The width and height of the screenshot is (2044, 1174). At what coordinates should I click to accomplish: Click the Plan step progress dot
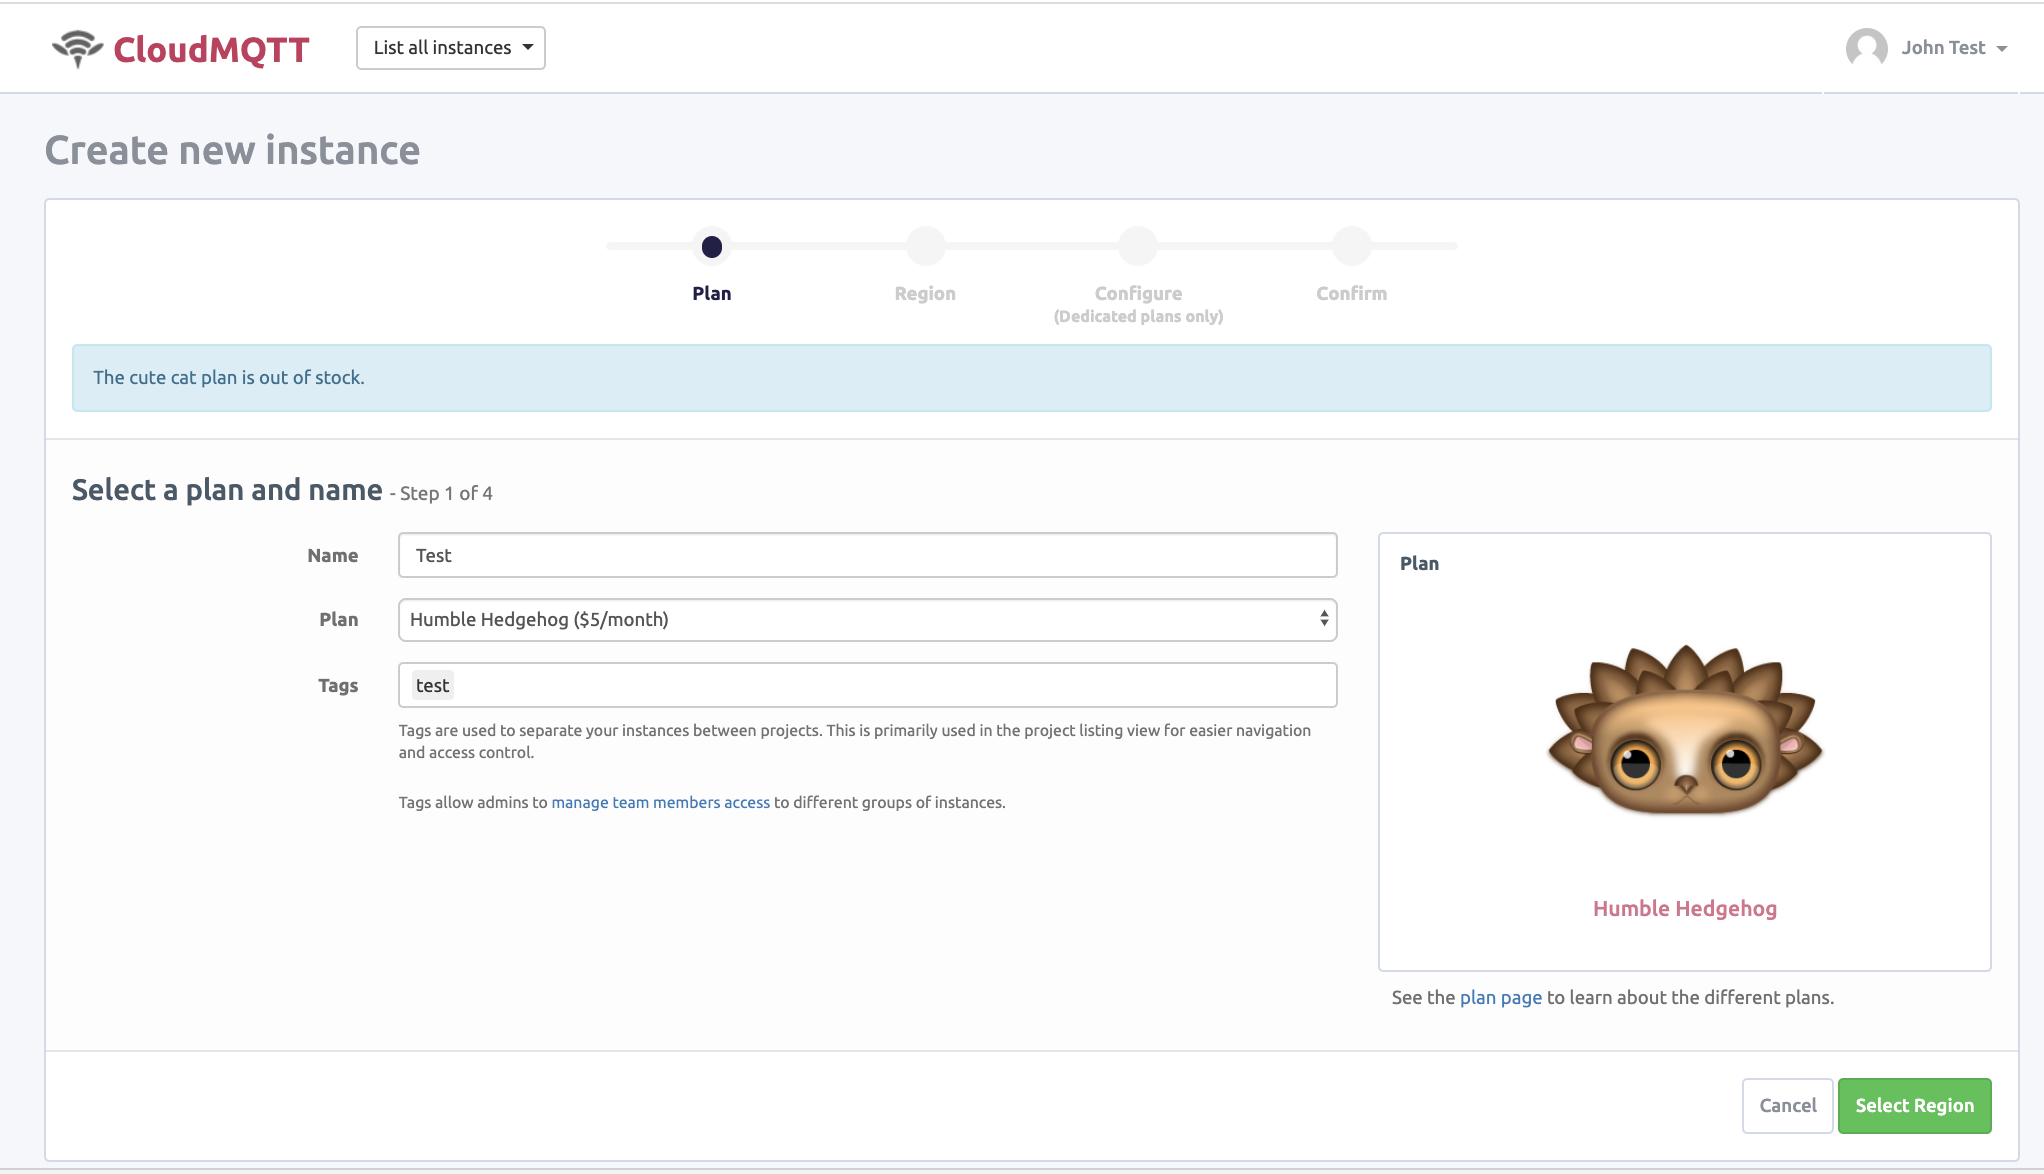[x=712, y=246]
